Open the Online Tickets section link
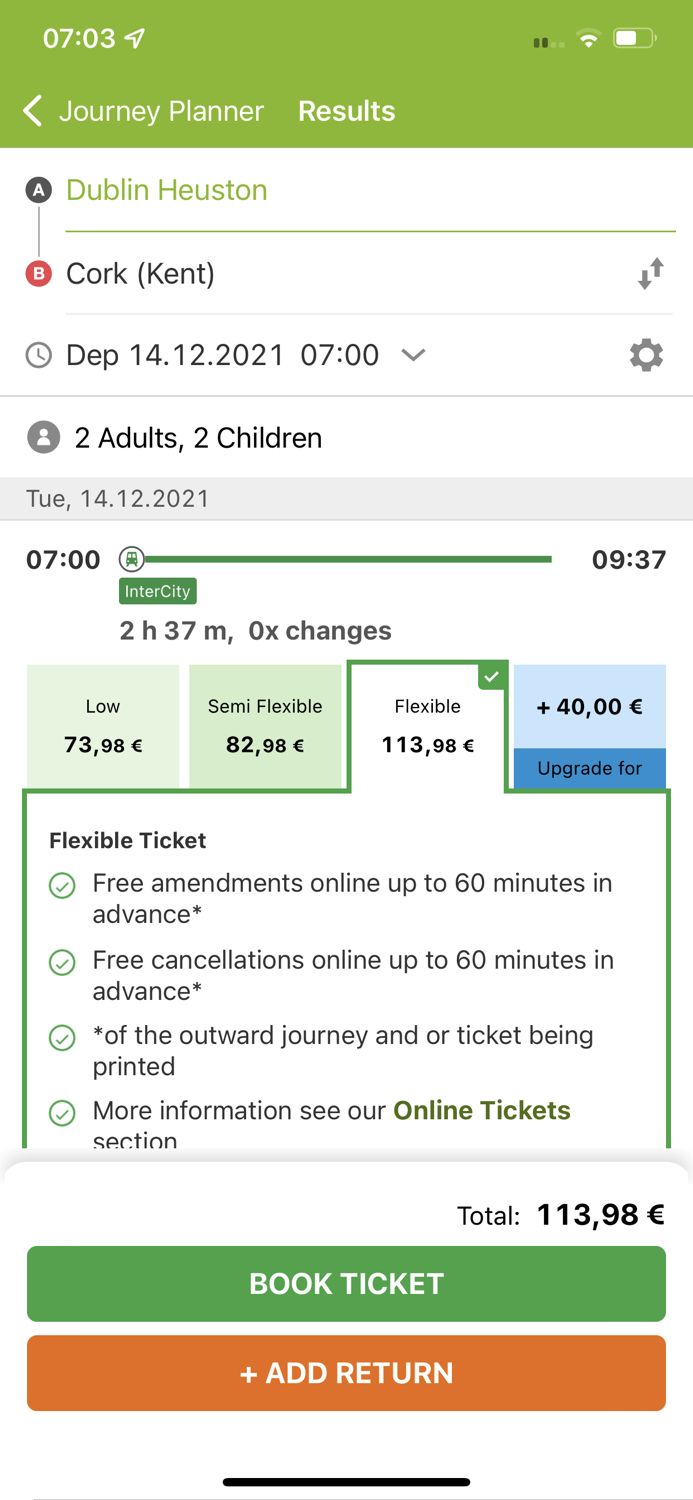 point(481,1110)
